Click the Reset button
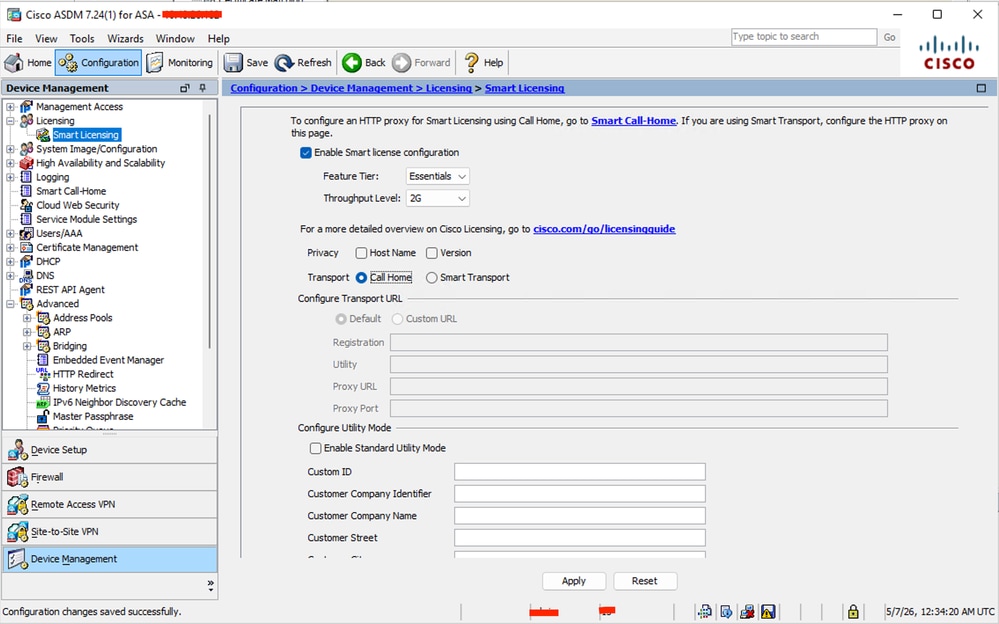Viewport: 999px width, 624px height. click(644, 581)
